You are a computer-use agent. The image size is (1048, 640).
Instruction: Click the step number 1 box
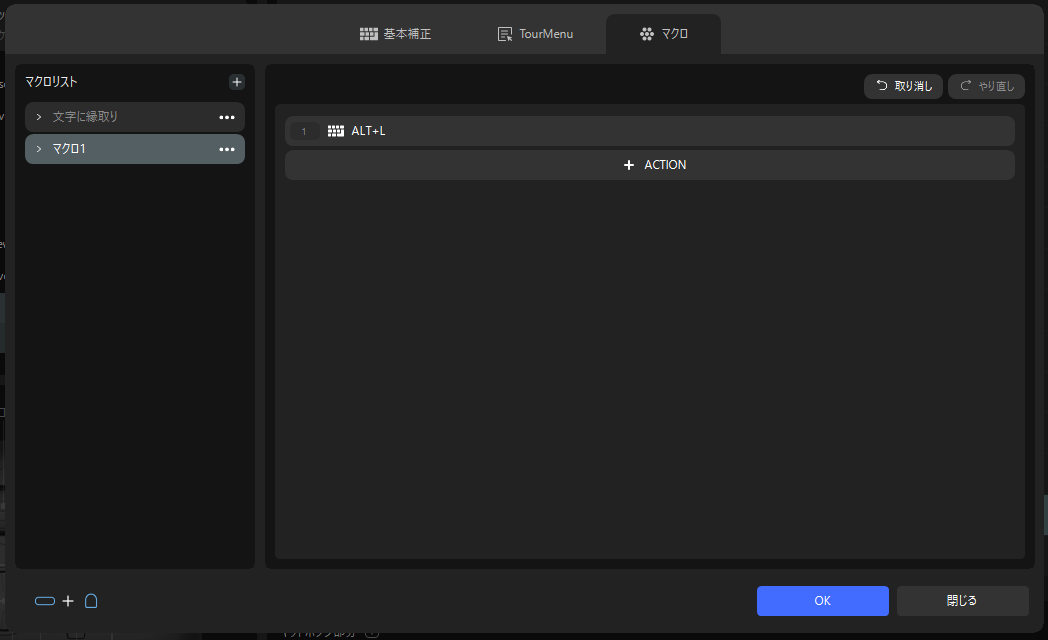[x=304, y=131]
